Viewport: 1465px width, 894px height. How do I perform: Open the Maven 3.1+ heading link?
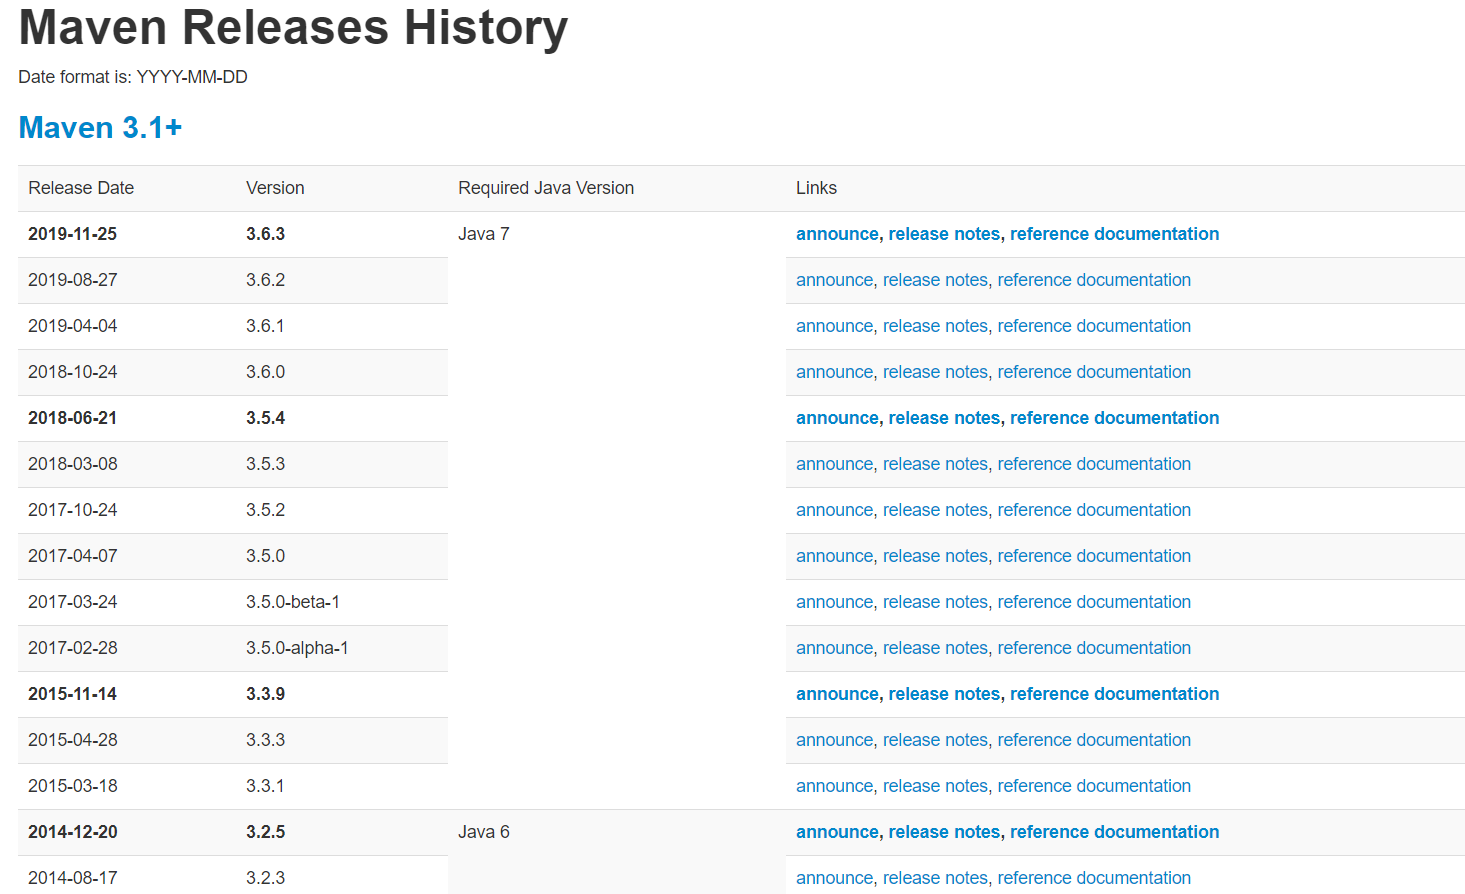(x=100, y=128)
